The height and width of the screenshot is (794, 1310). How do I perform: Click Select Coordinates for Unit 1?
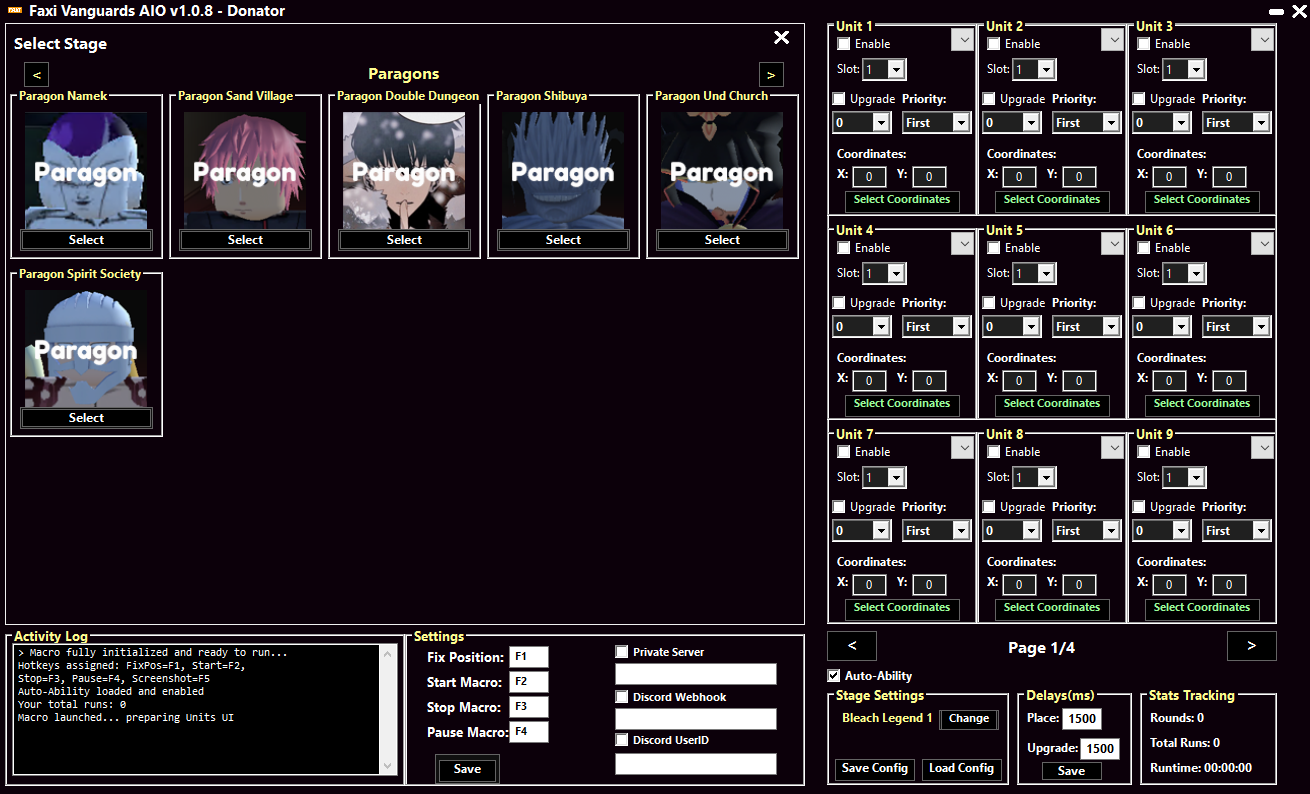(902, 200)
